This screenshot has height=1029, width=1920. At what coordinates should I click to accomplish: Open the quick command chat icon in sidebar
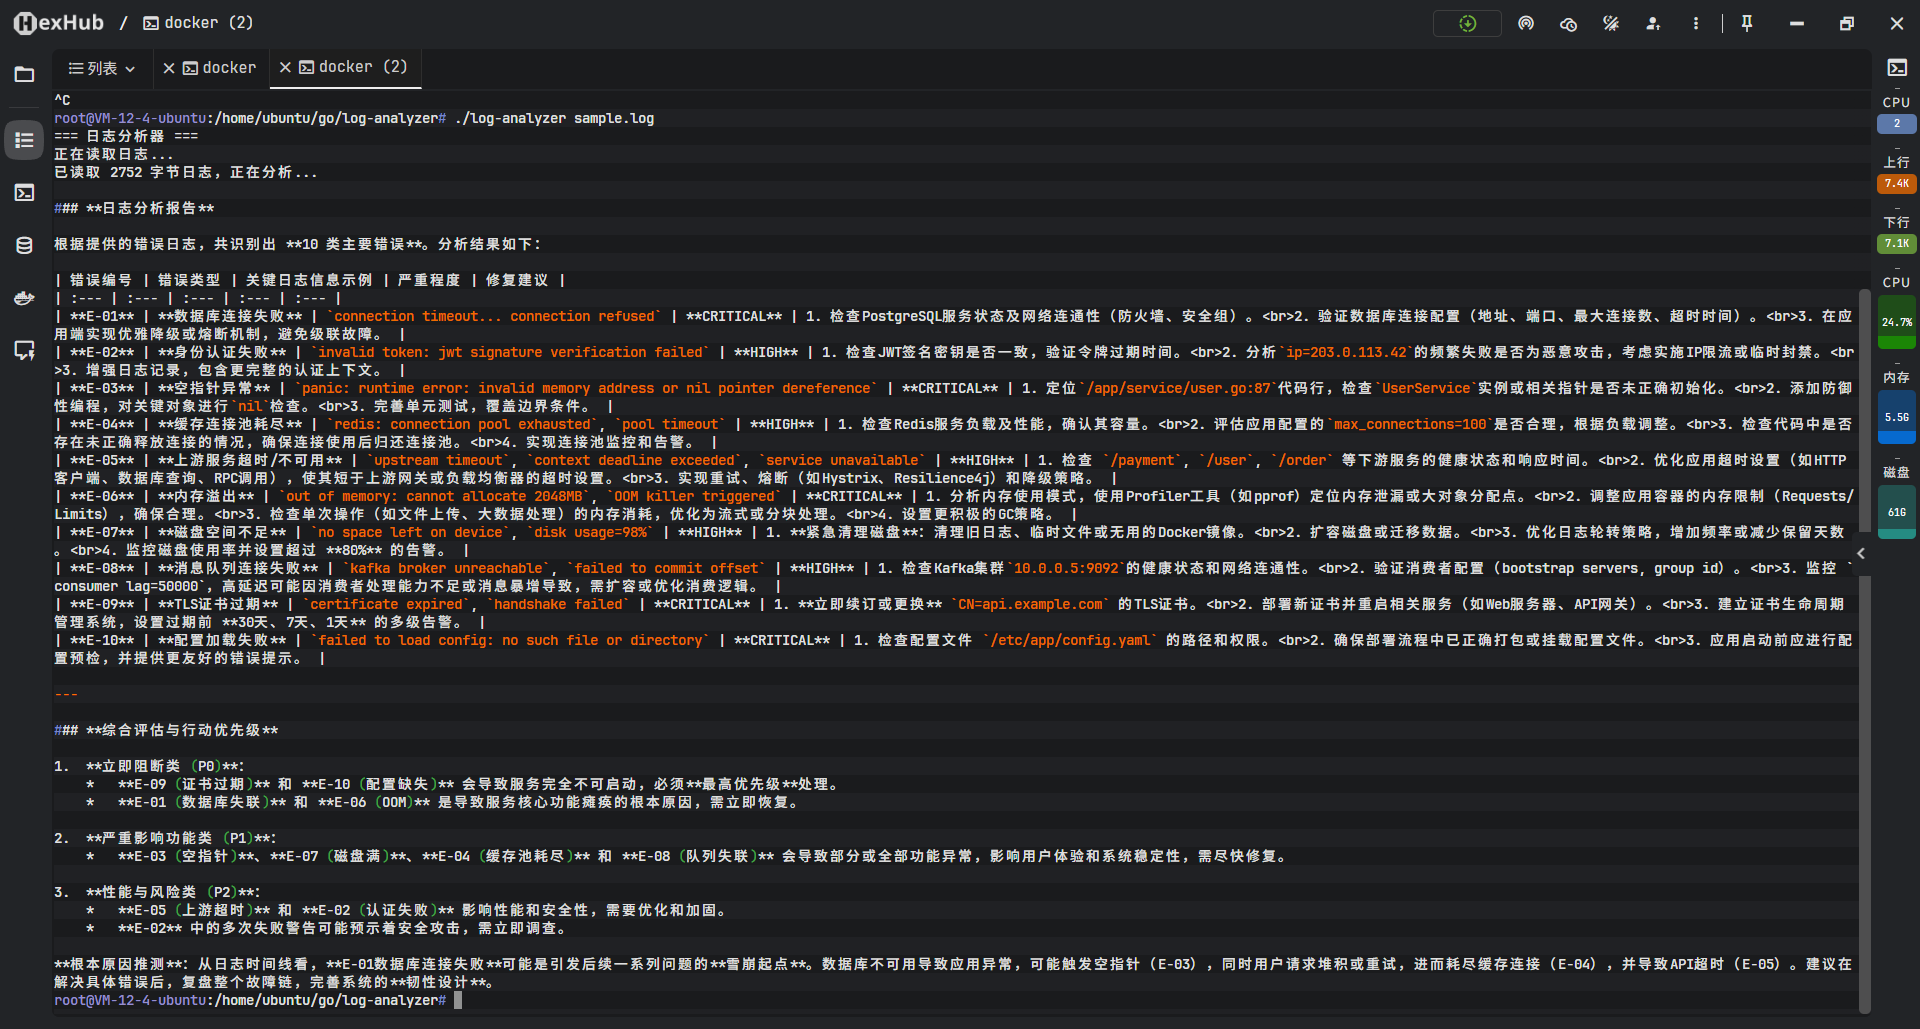(24, 350)
